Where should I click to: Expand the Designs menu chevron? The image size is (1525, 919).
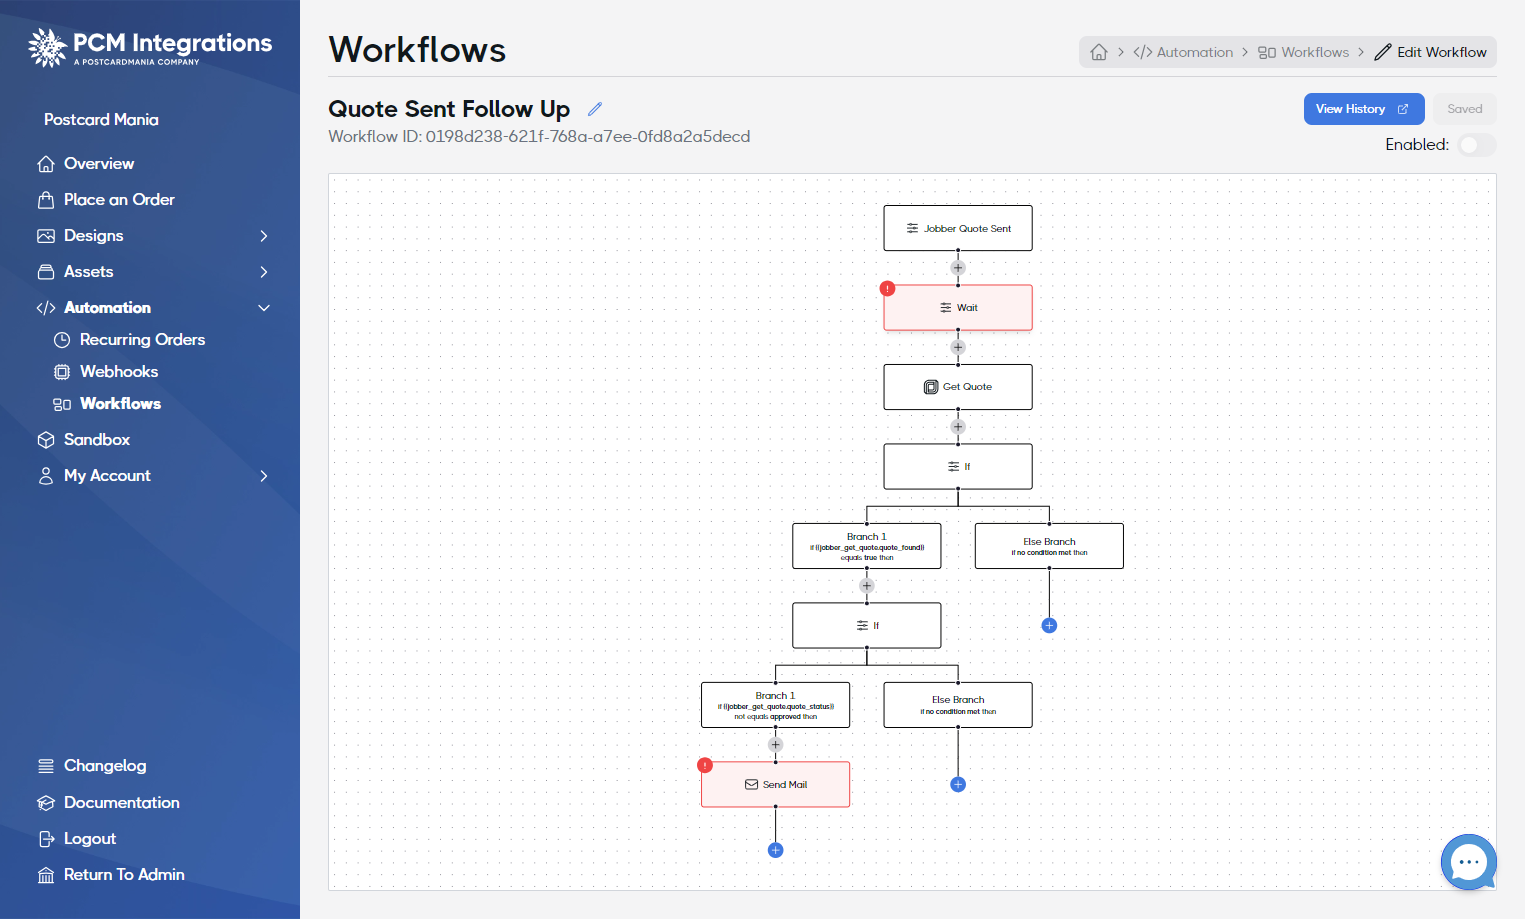(x=264, y=236)
